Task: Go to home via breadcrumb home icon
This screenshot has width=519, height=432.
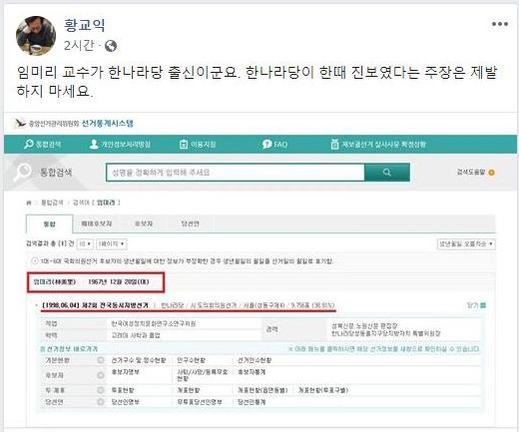Action: coord(29,203)
